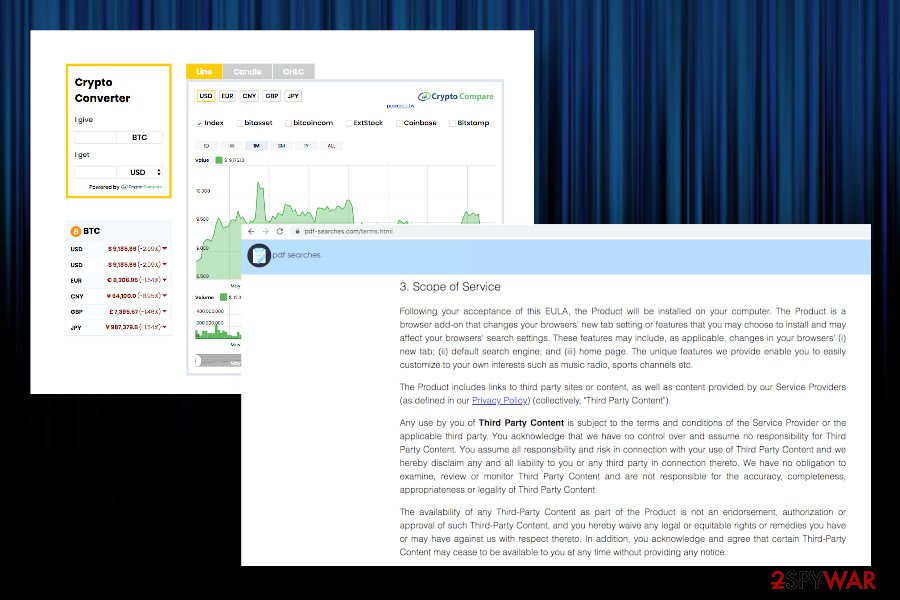The image size is (900, 600).
Task: Go back using the browser back arrow
Action: 251,231
